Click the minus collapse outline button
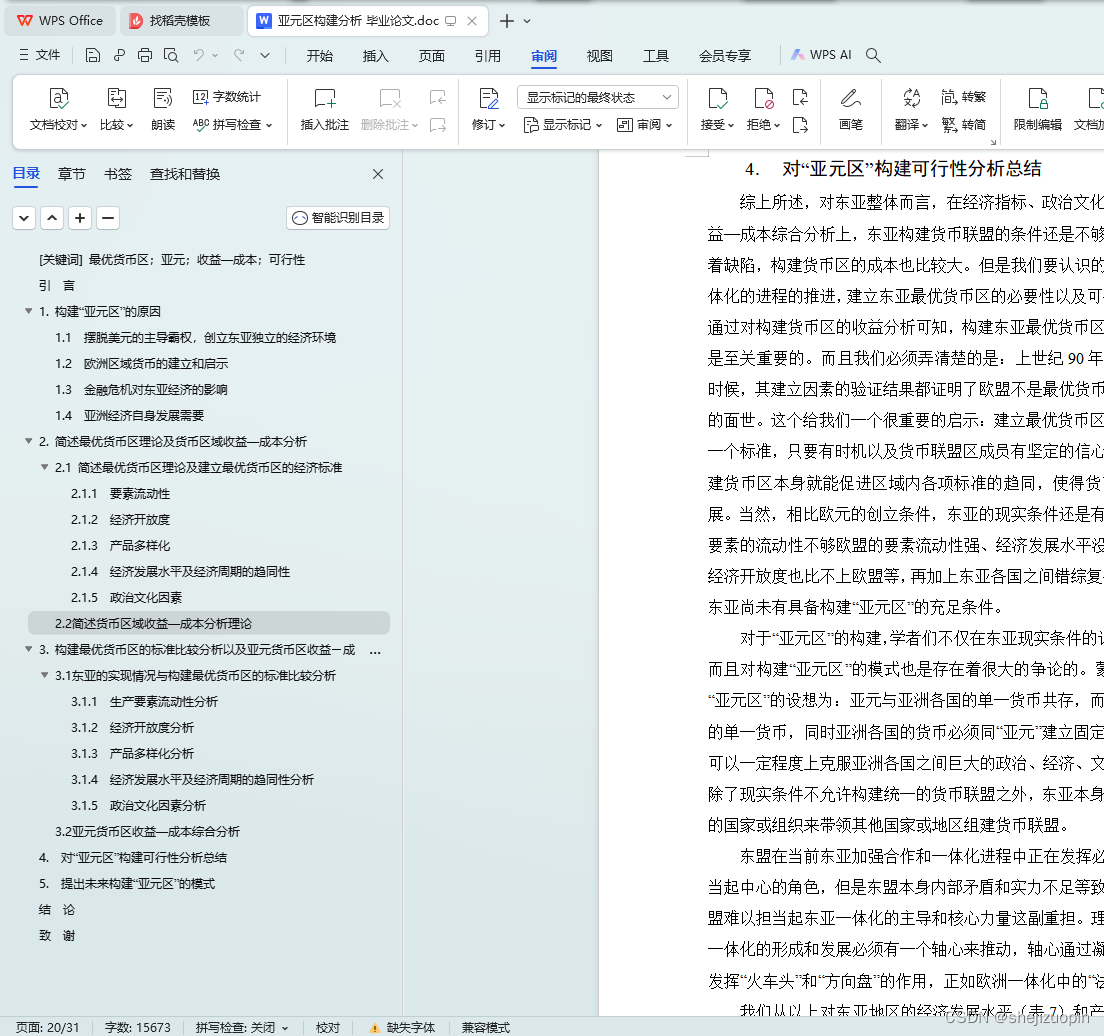Screen dimensions: 1104x1036 tap(108, 218)
